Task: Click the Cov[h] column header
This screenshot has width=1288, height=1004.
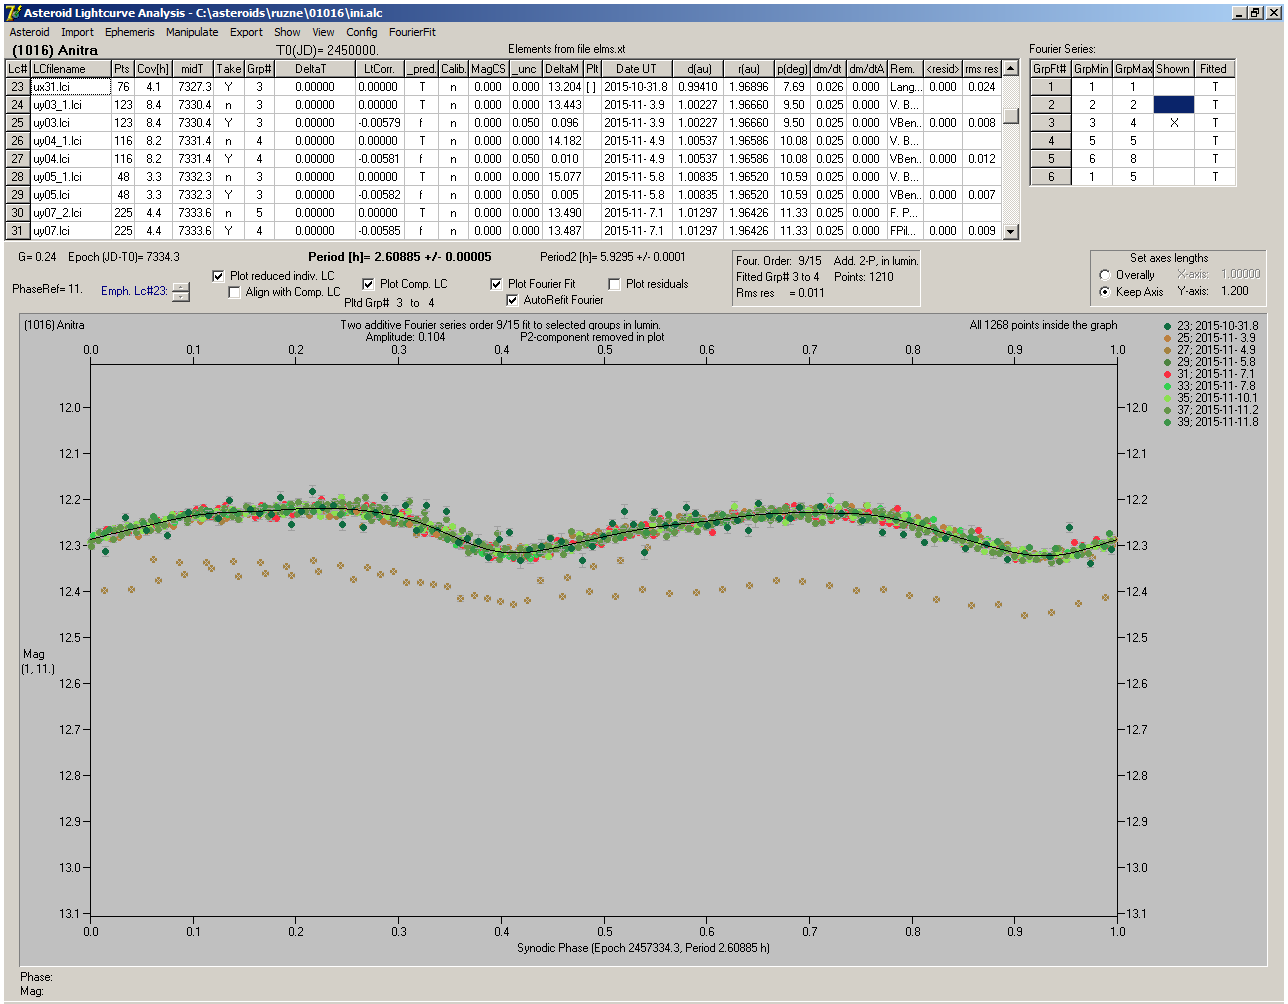Action: (154, 69)
